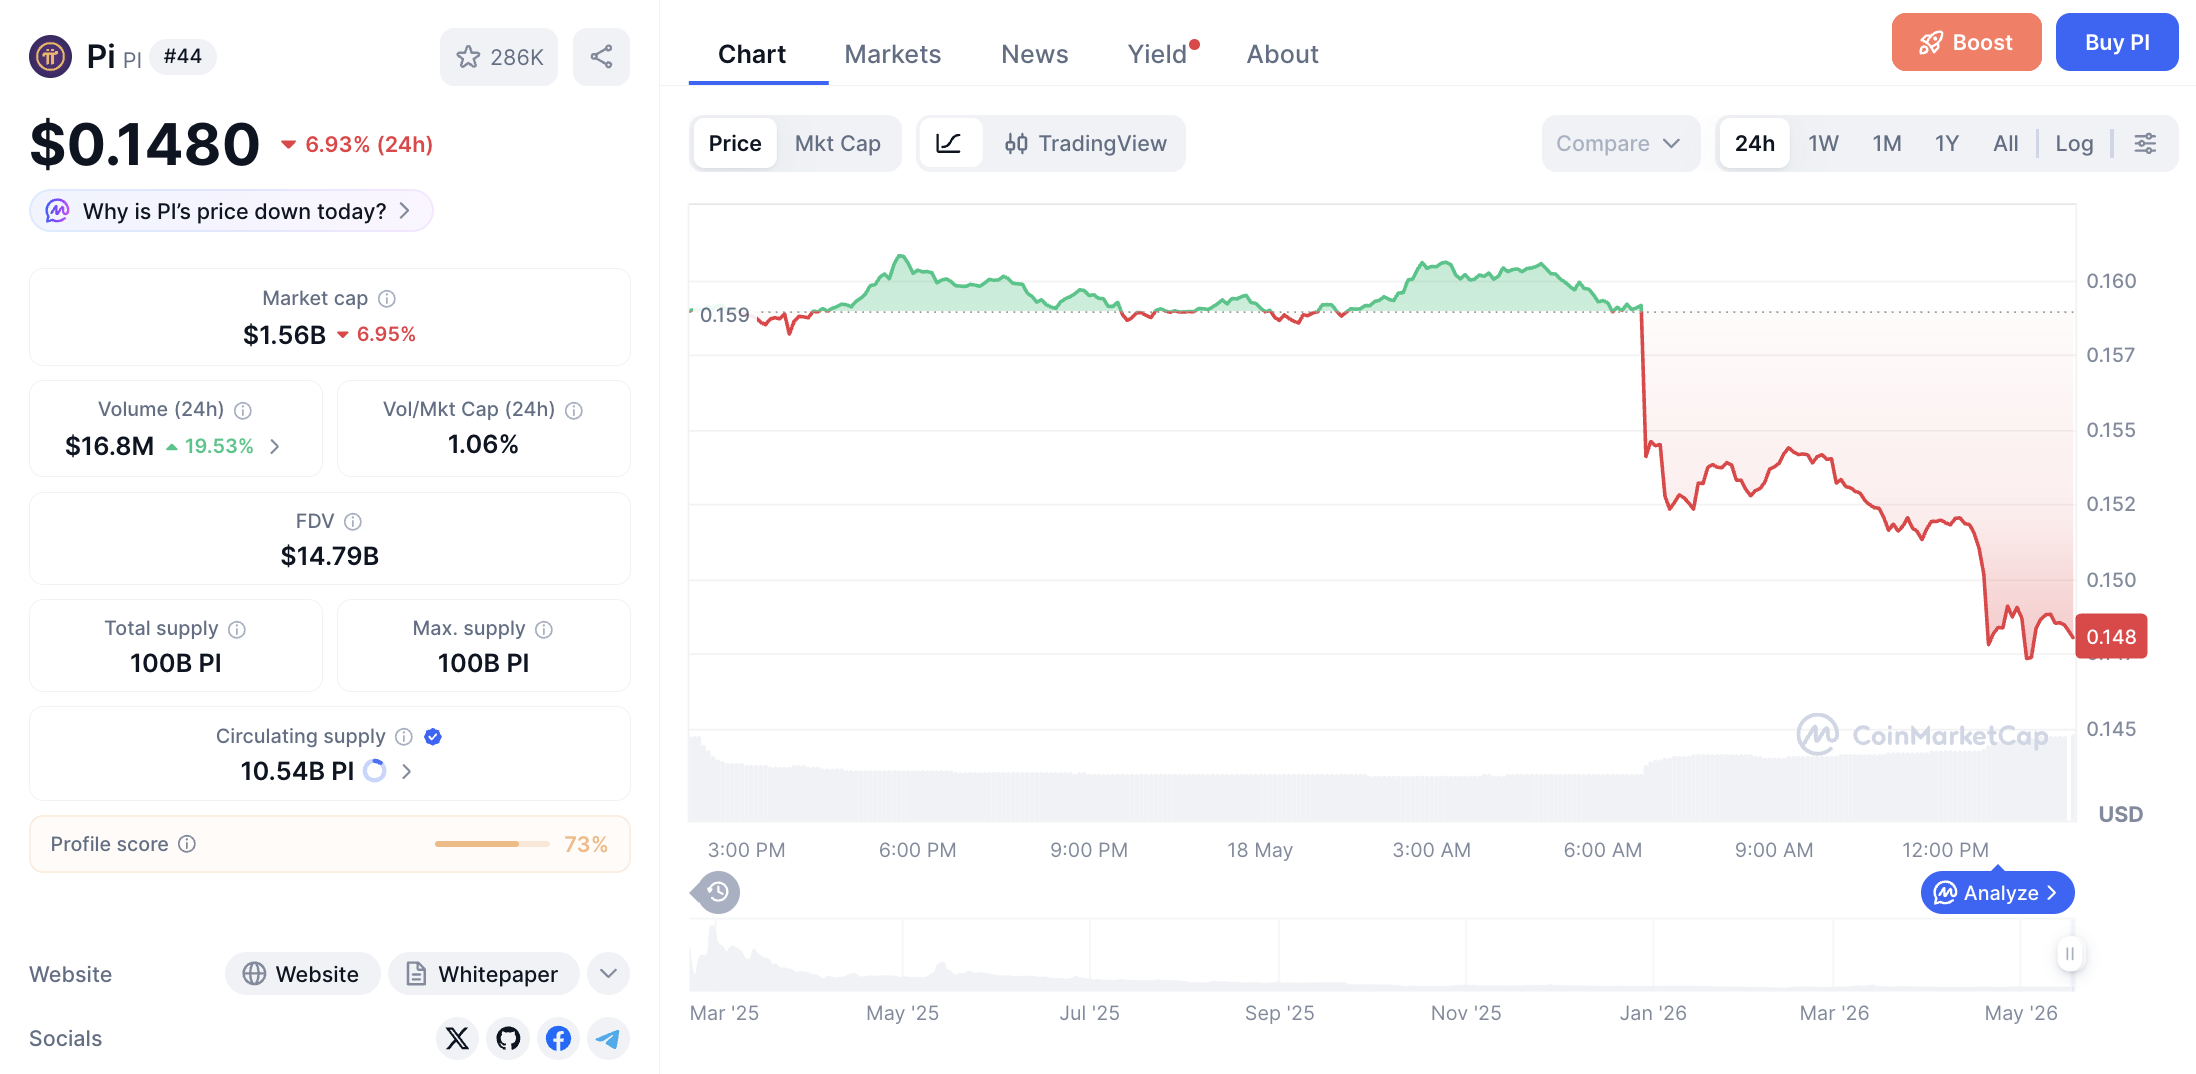Expand Circulating supply details chevron
The image size is (2196, 1074).
[406, 771]
